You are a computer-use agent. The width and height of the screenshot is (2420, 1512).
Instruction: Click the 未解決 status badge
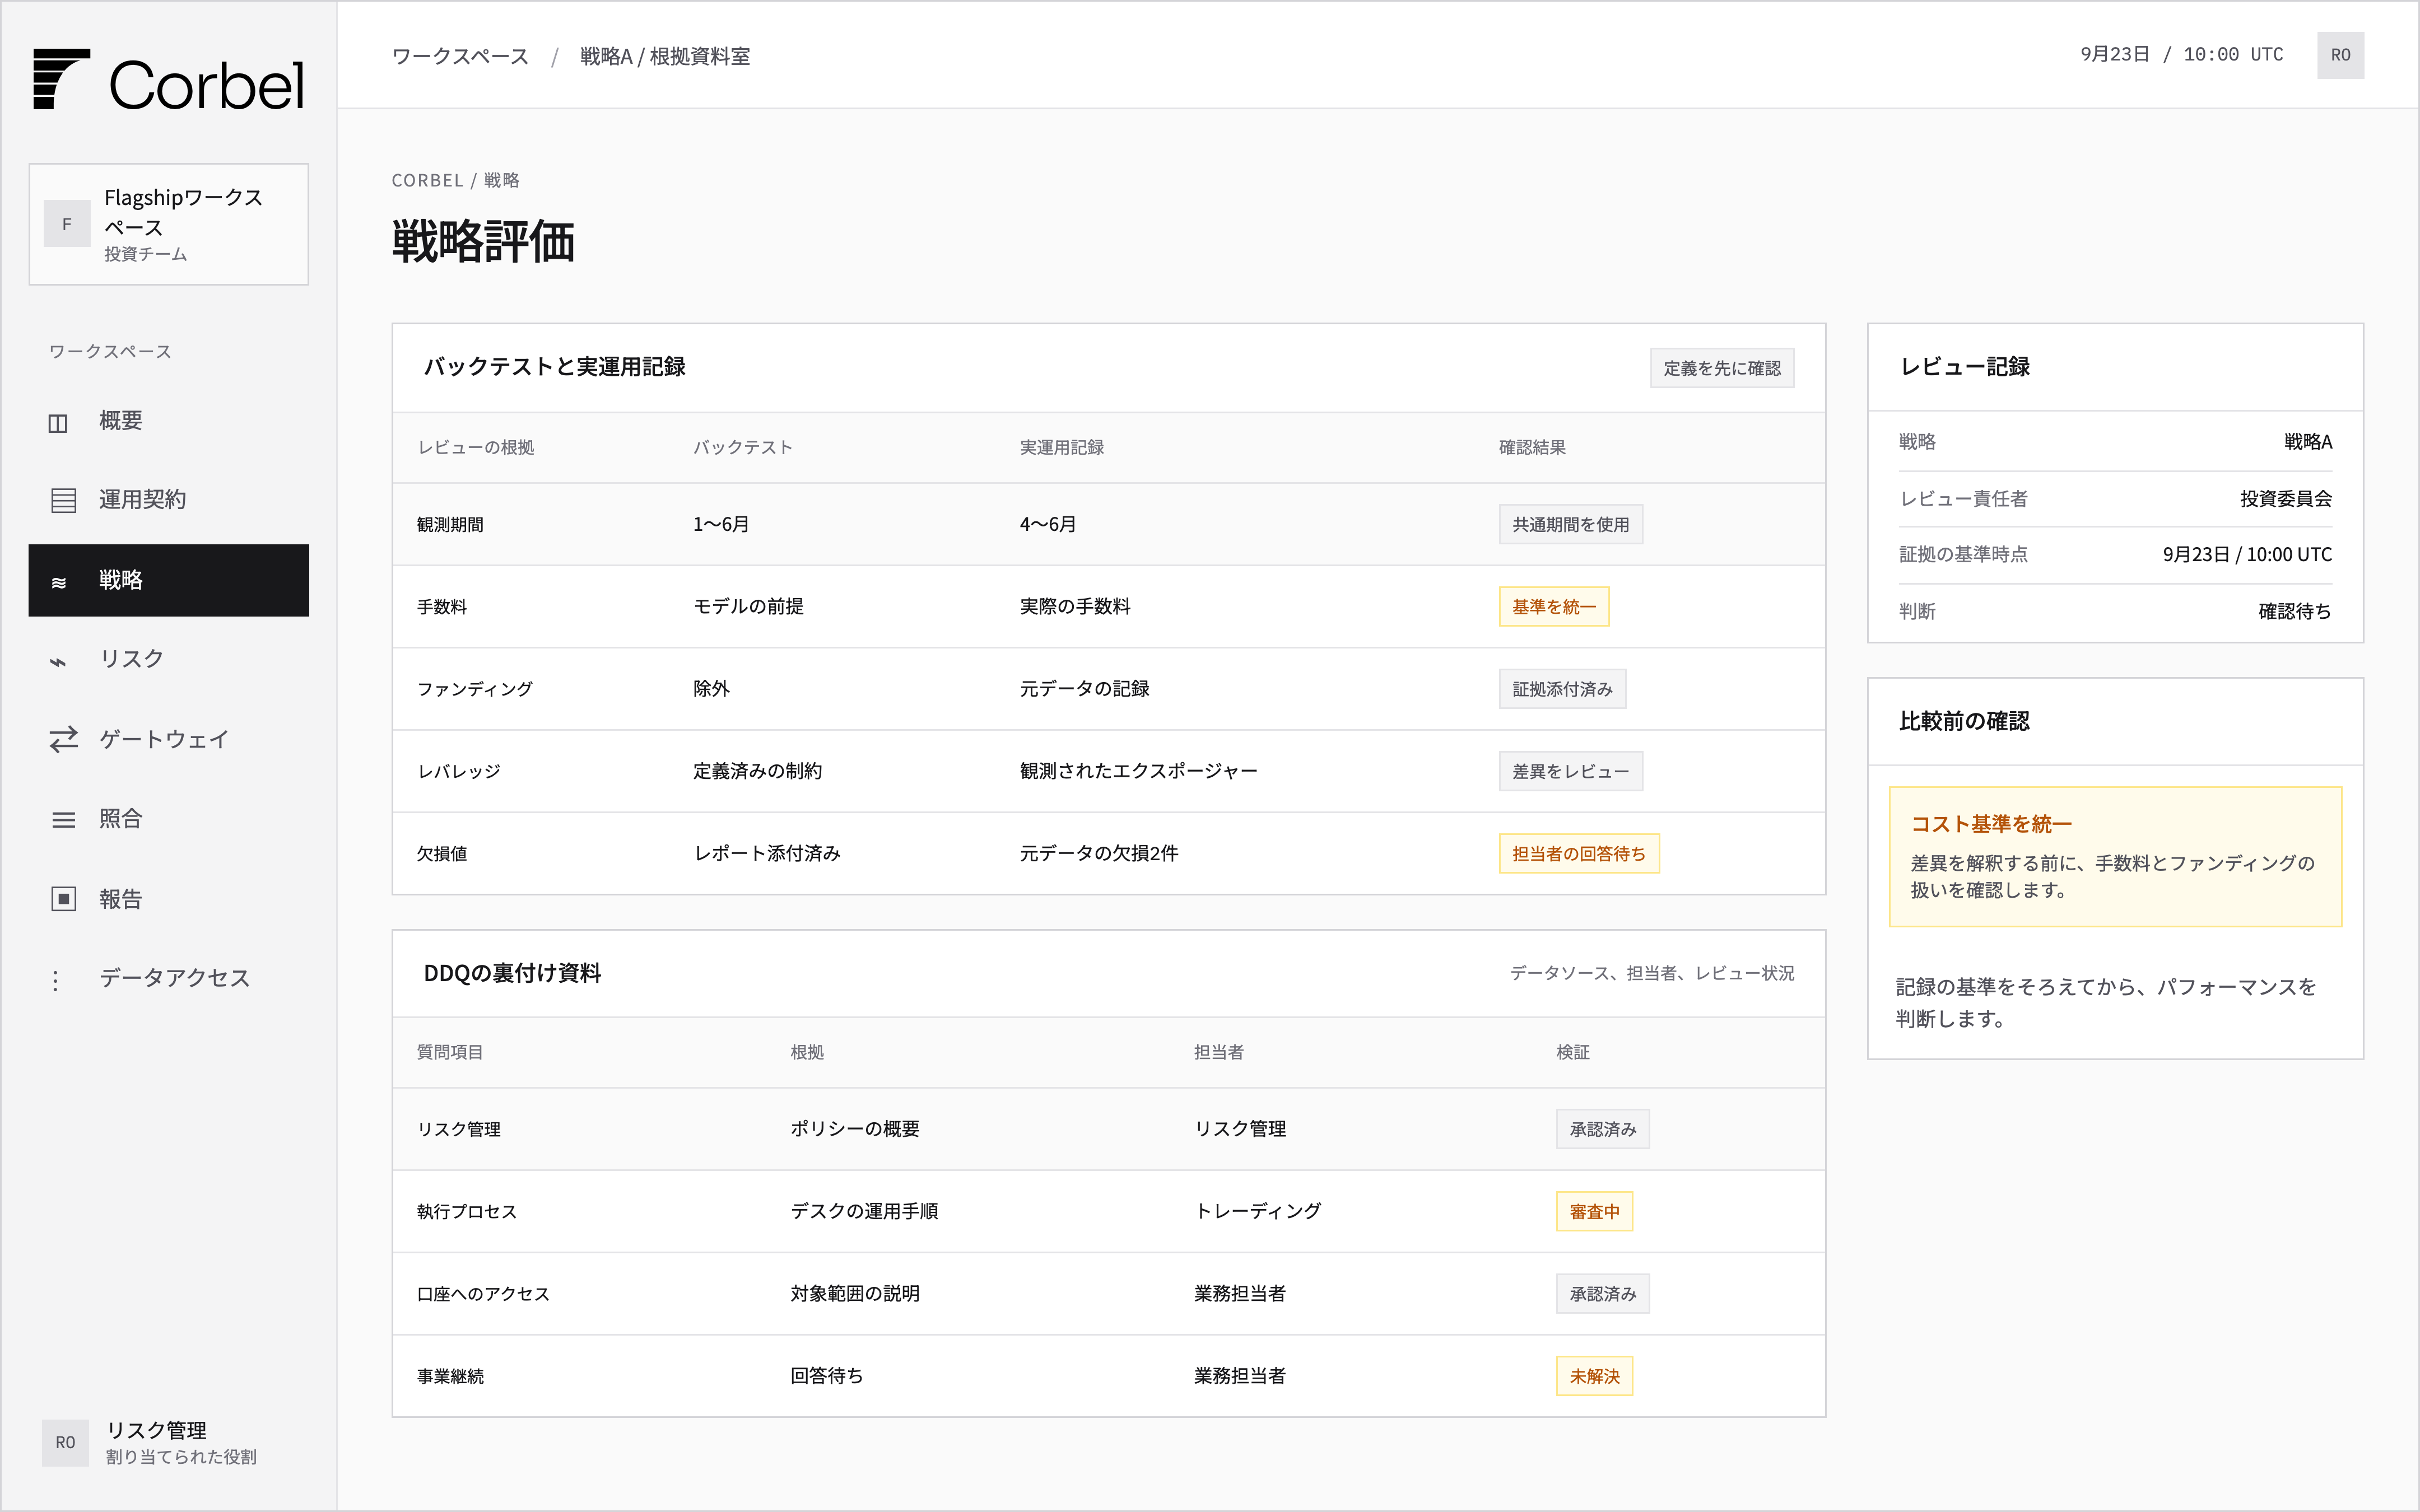point(1594,1376)
